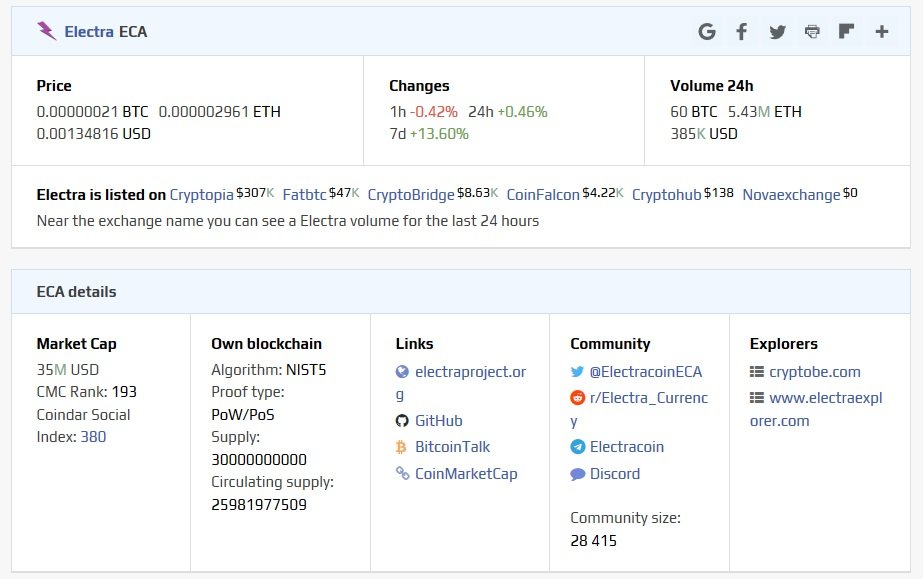The width and height of the screenshot is (923, 579).
Task: Click the 7d +13.60% change
Action: 429,134
